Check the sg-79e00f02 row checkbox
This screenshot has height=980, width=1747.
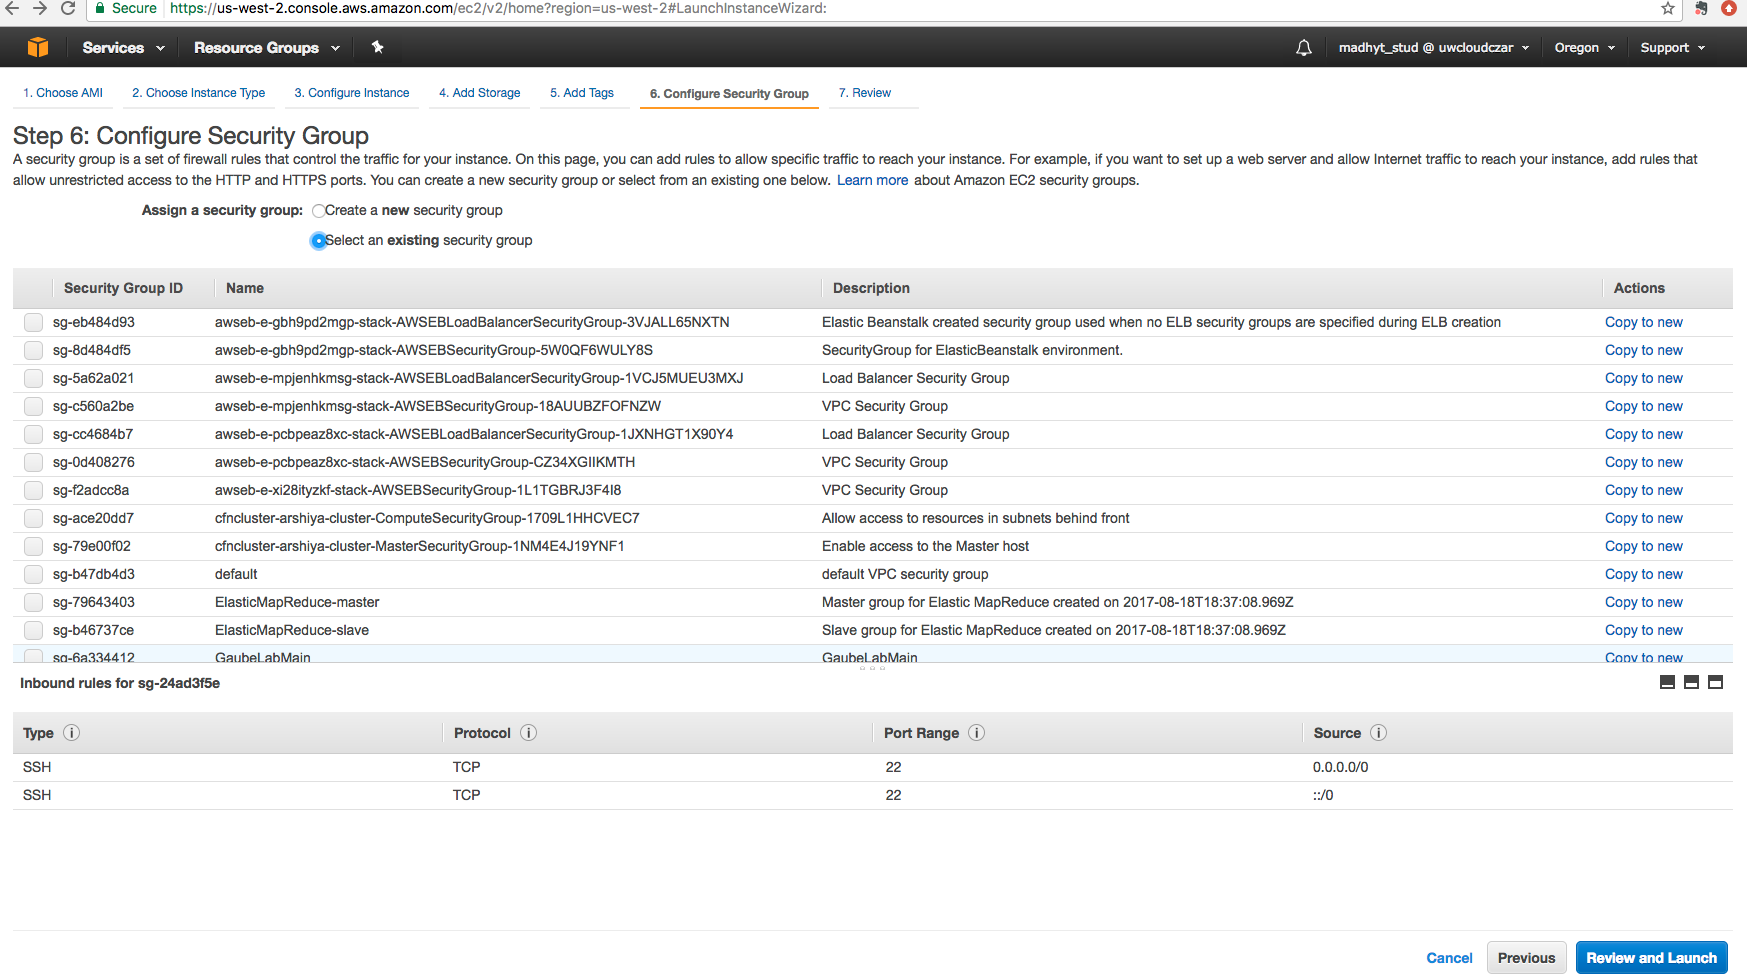point(33,547)
